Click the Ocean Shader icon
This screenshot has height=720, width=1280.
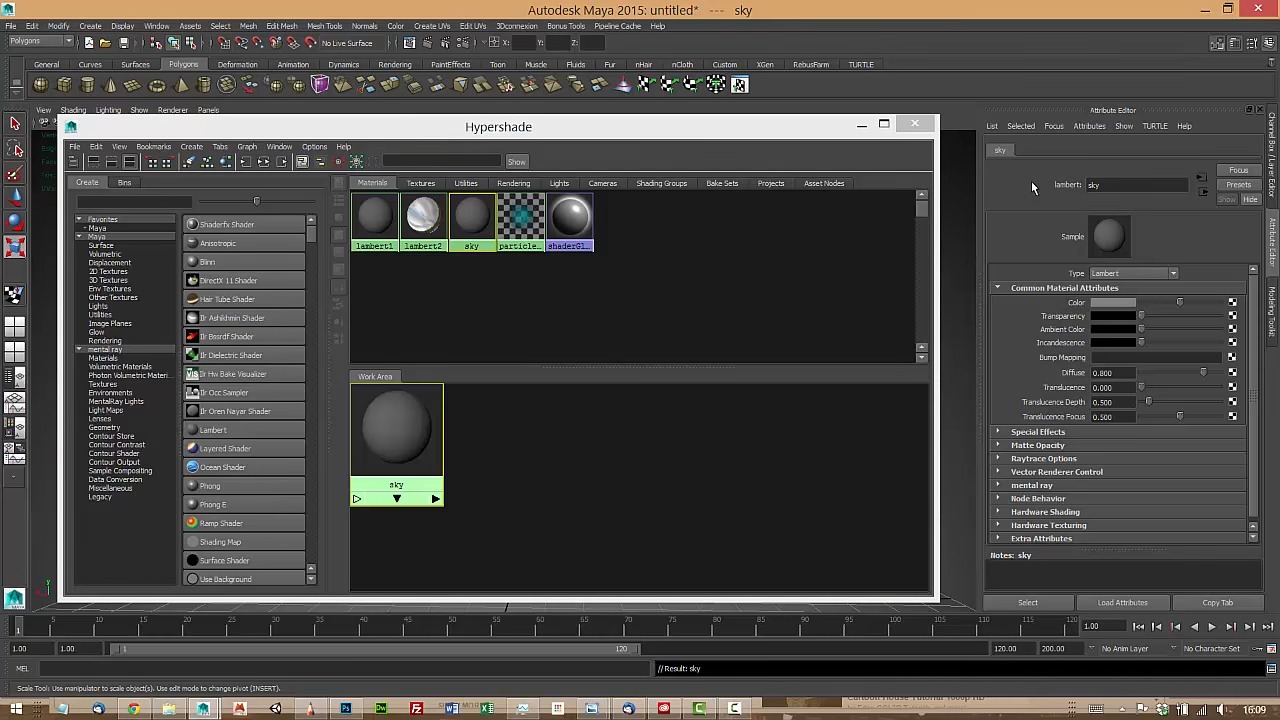(x=192, y=467)
